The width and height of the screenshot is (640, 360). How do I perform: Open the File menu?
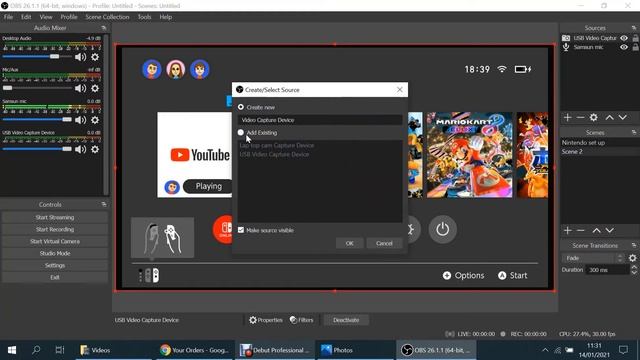coord(8,17)
